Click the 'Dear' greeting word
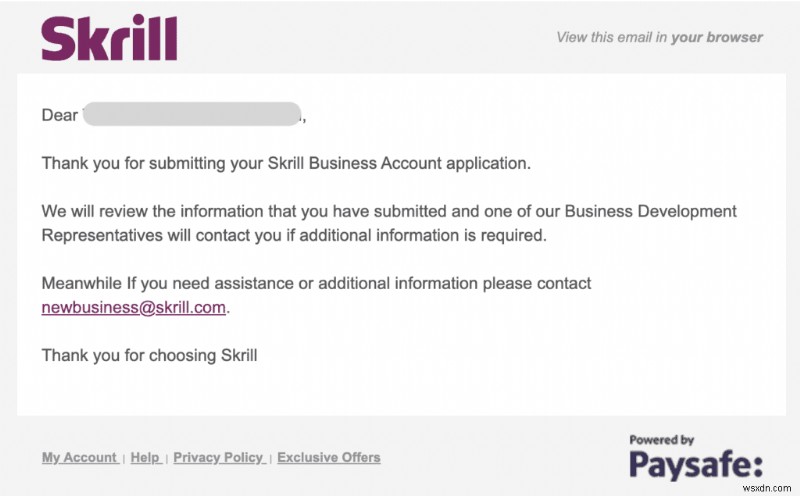 pos(59,115)
